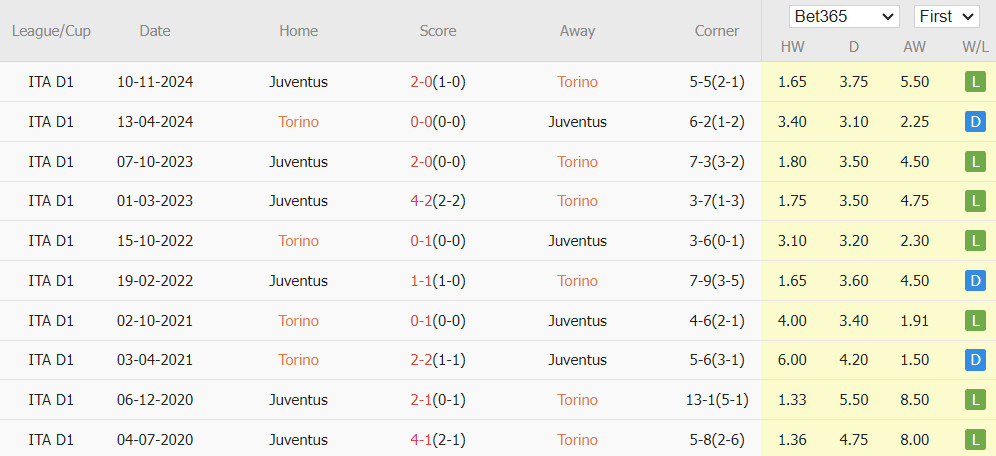Image resolution: width=996 pixels, height=456 pixels.
Task: Click the D badge in the 03-04-2021 row
Action: 975,360
